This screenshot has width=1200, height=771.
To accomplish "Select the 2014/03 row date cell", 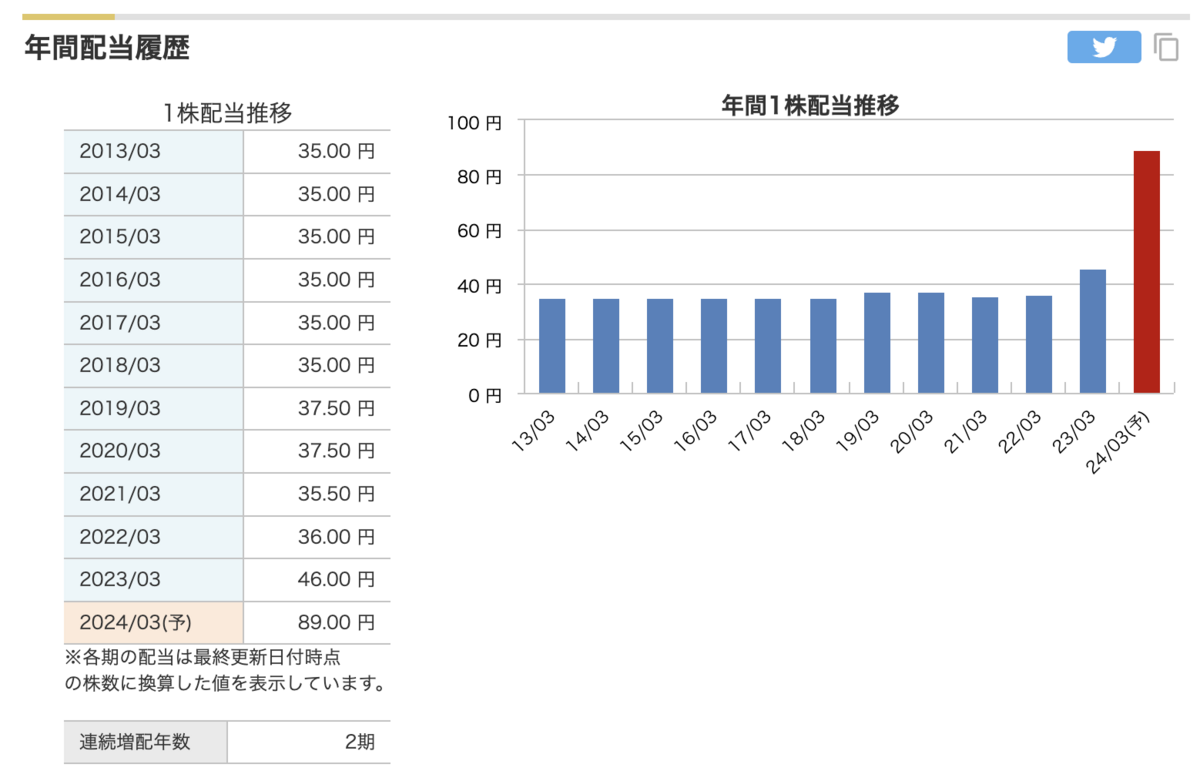I will 154,195.
